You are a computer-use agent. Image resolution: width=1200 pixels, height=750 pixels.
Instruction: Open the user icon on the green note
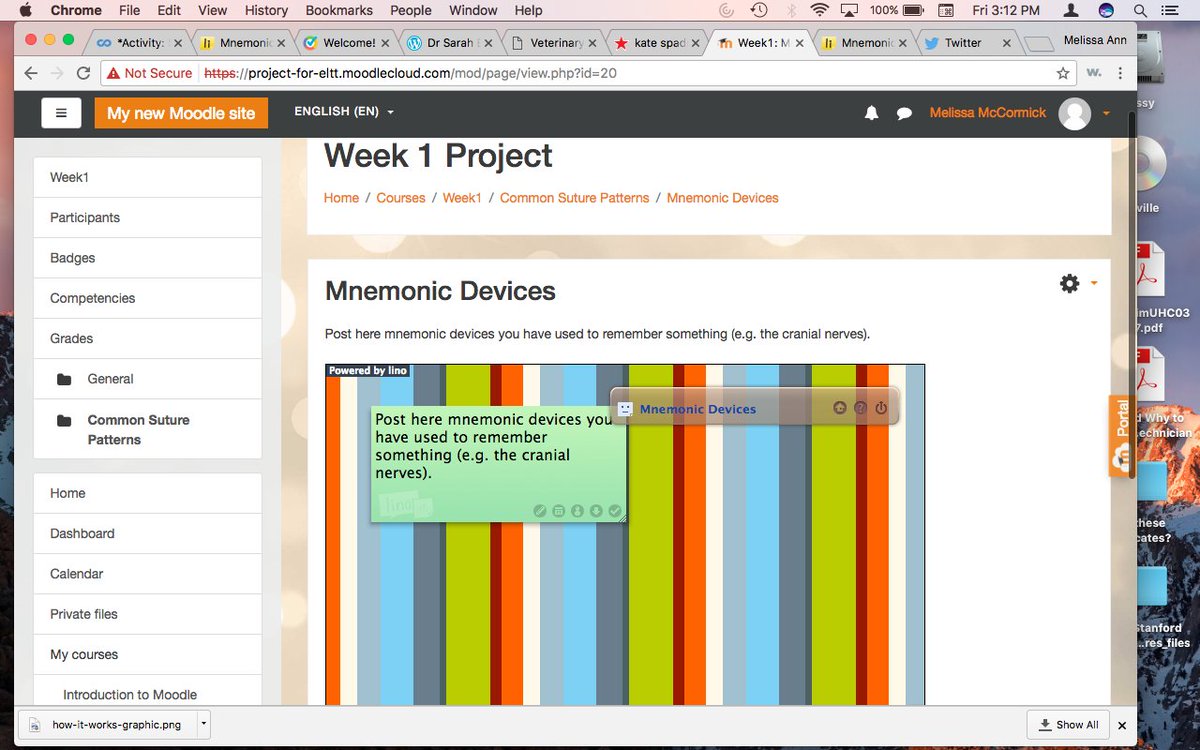(x=576, y=511)
